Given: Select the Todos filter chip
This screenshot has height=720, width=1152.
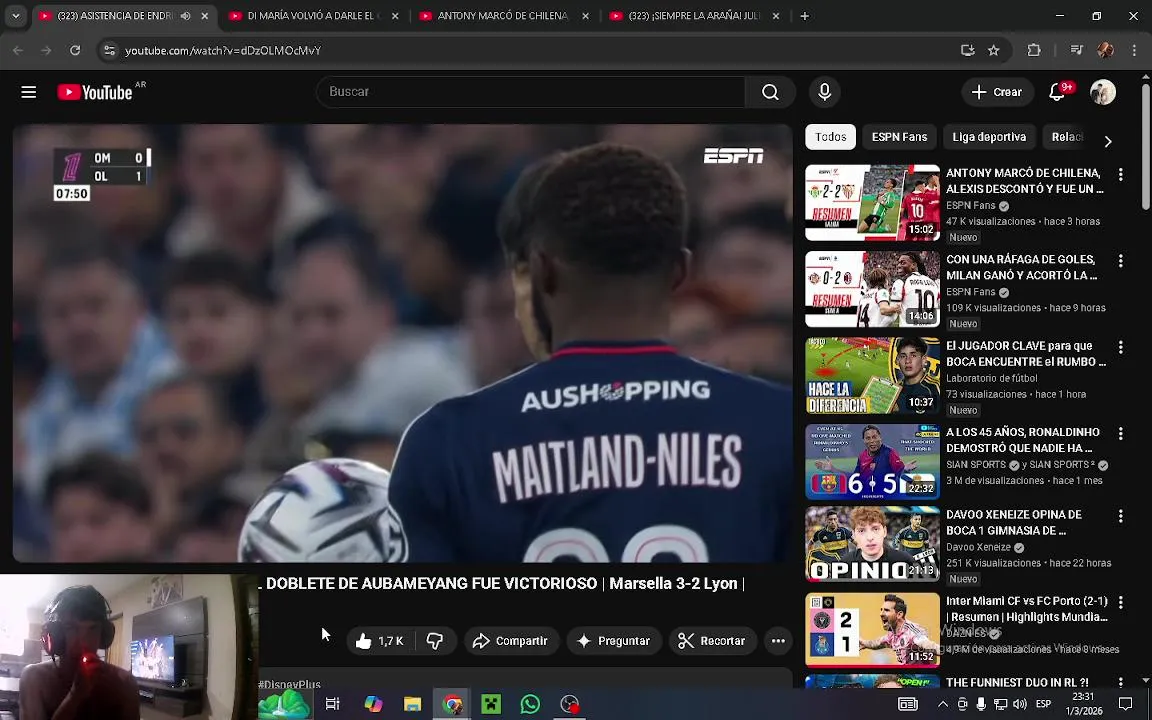Looking at the screenshot, I should 830,137.
